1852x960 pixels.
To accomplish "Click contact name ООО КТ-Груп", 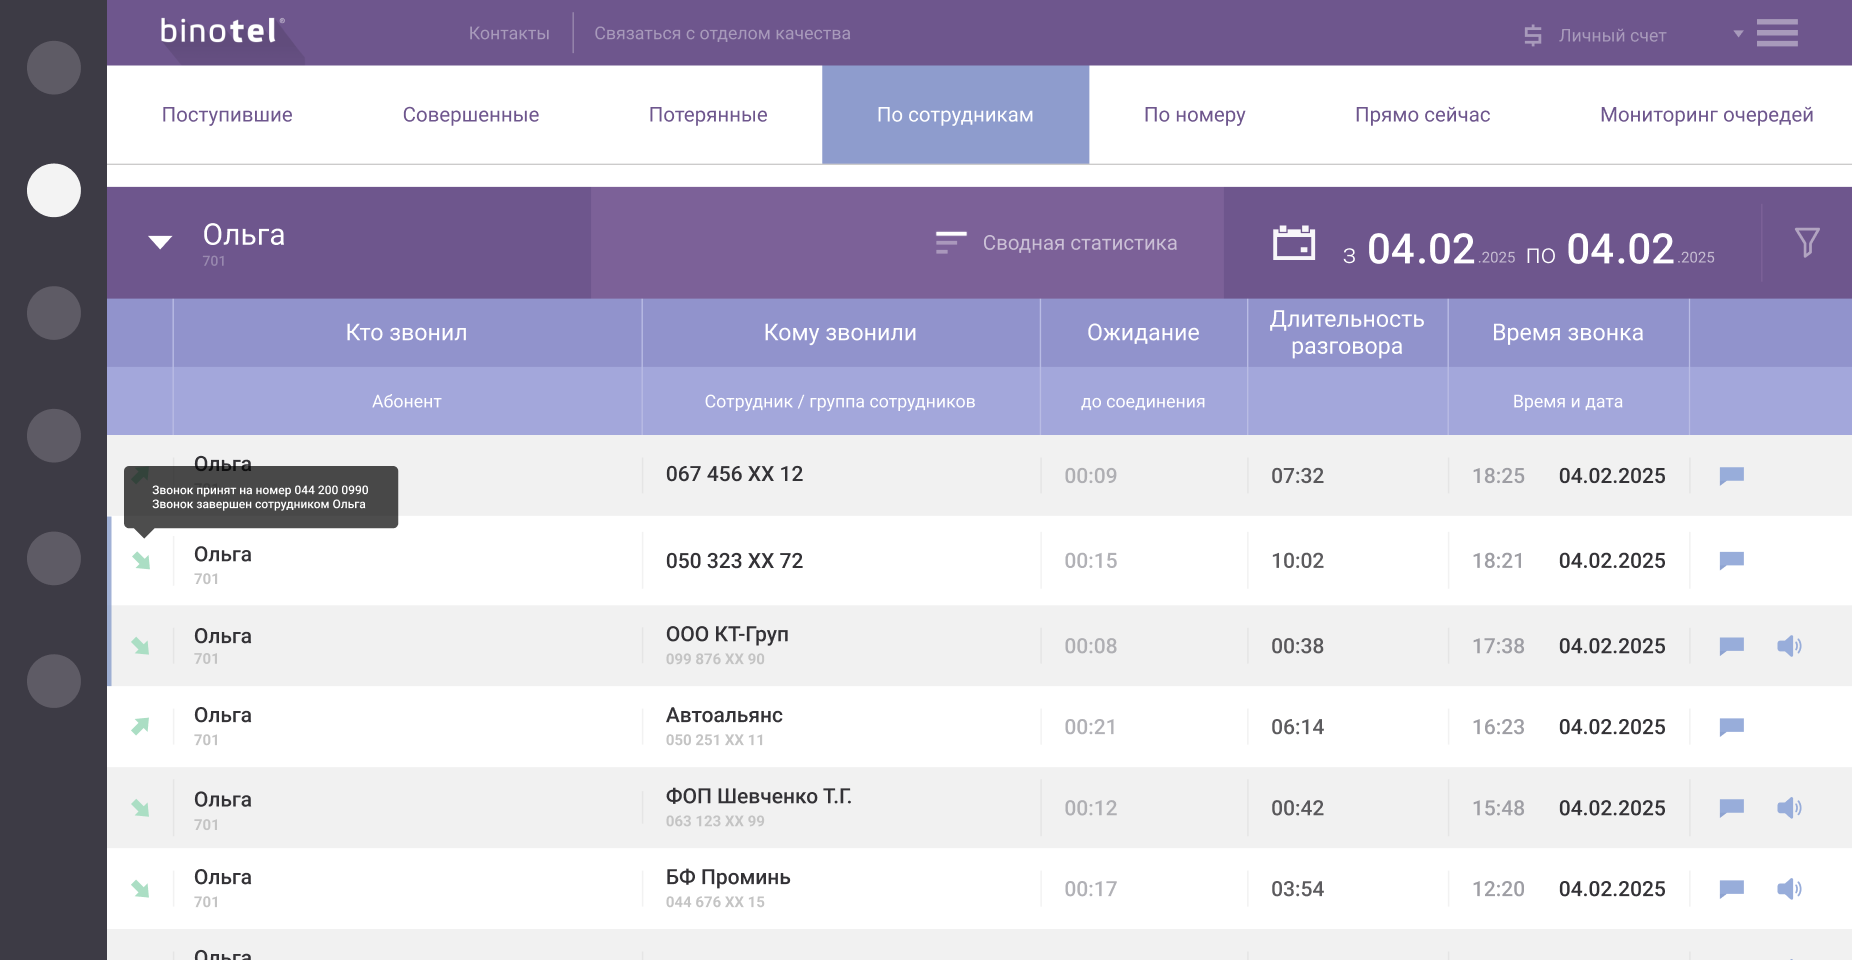I will click(727, 634).
